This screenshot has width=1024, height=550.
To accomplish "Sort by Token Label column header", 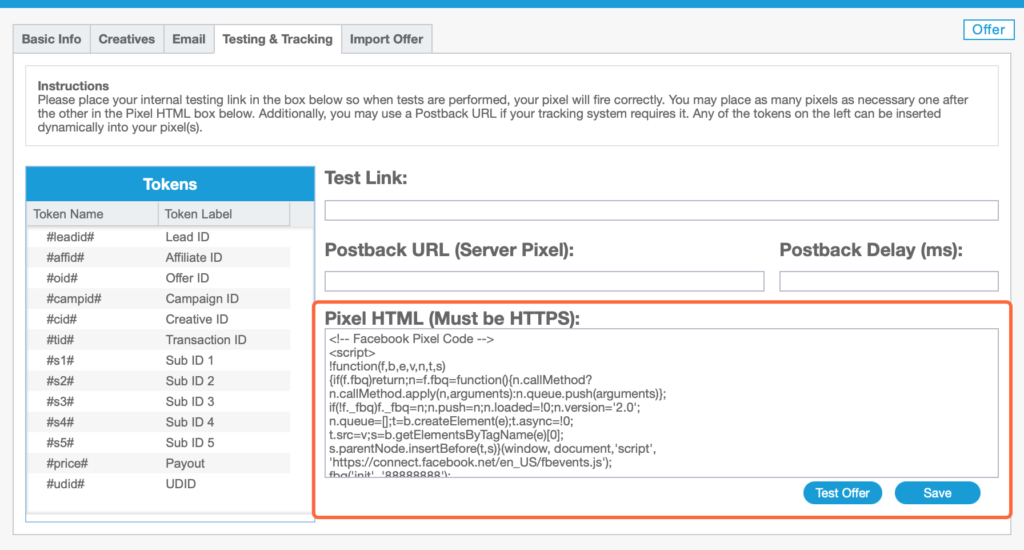I will tap(223, 214).
